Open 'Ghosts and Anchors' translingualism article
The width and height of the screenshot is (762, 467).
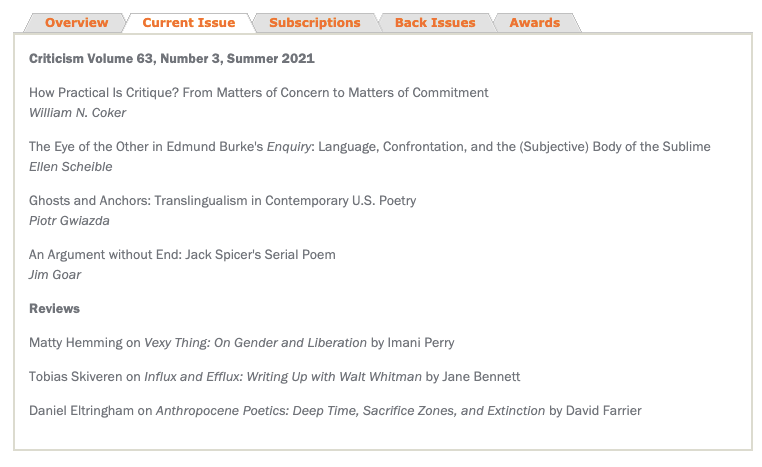pyautogui.click(x=222, y=201)
